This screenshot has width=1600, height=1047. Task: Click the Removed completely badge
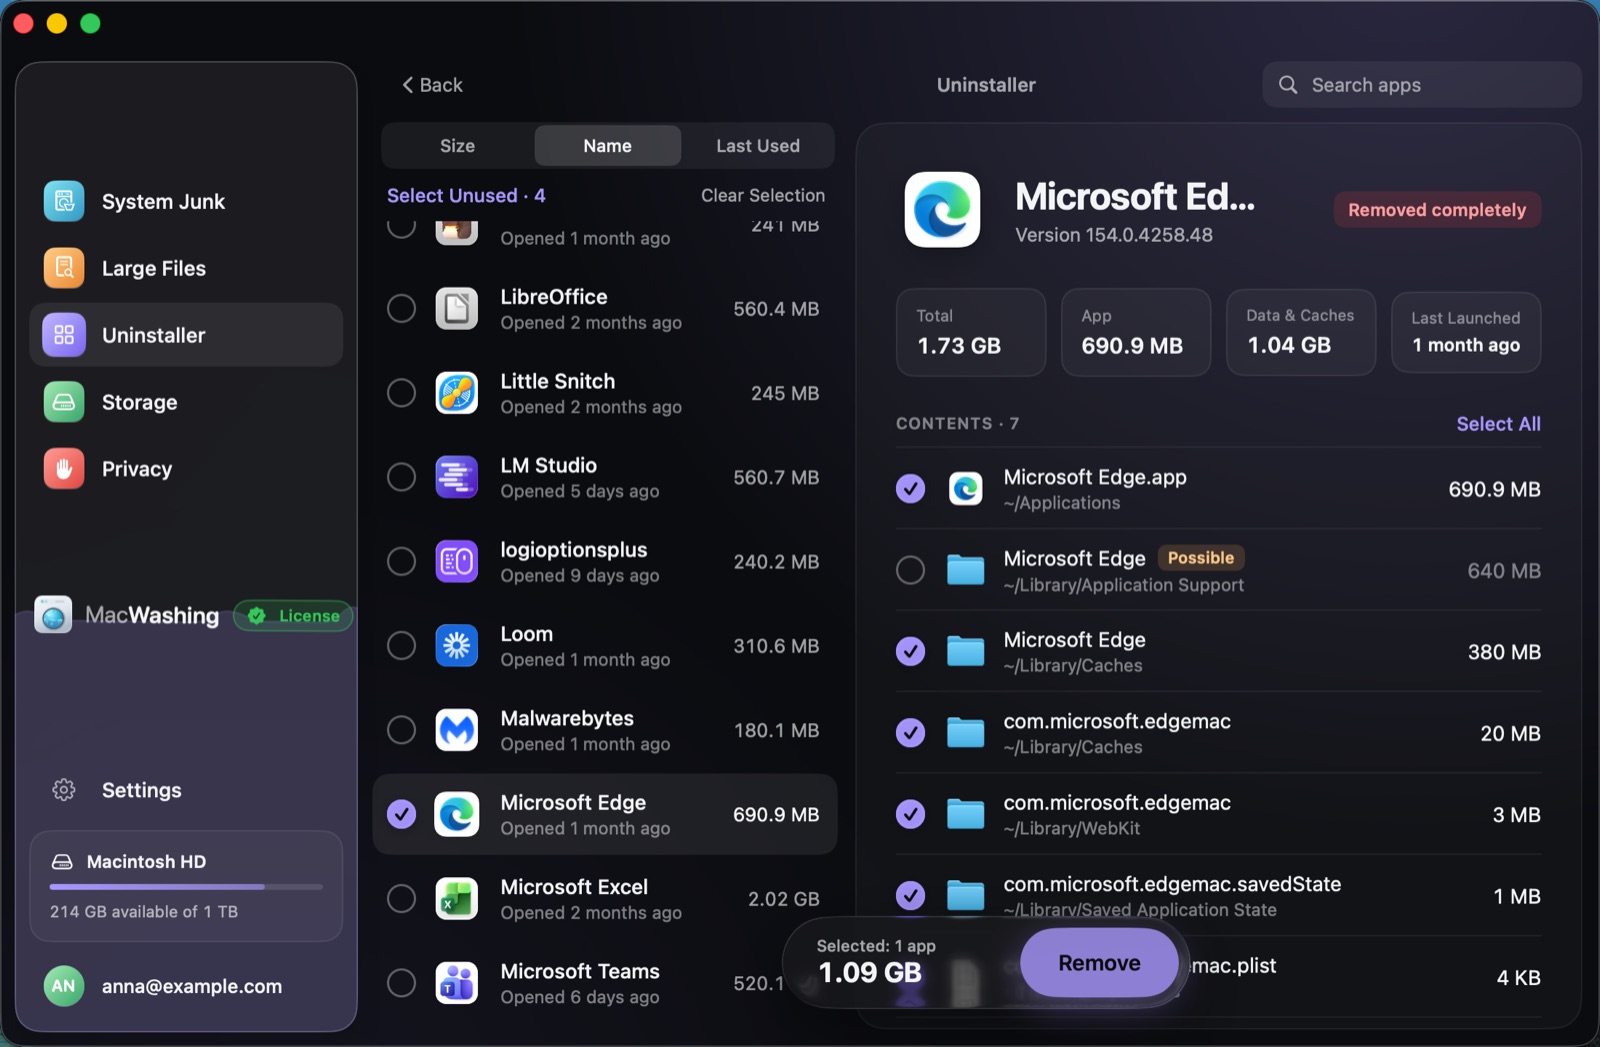click(x=1437, y=210)
